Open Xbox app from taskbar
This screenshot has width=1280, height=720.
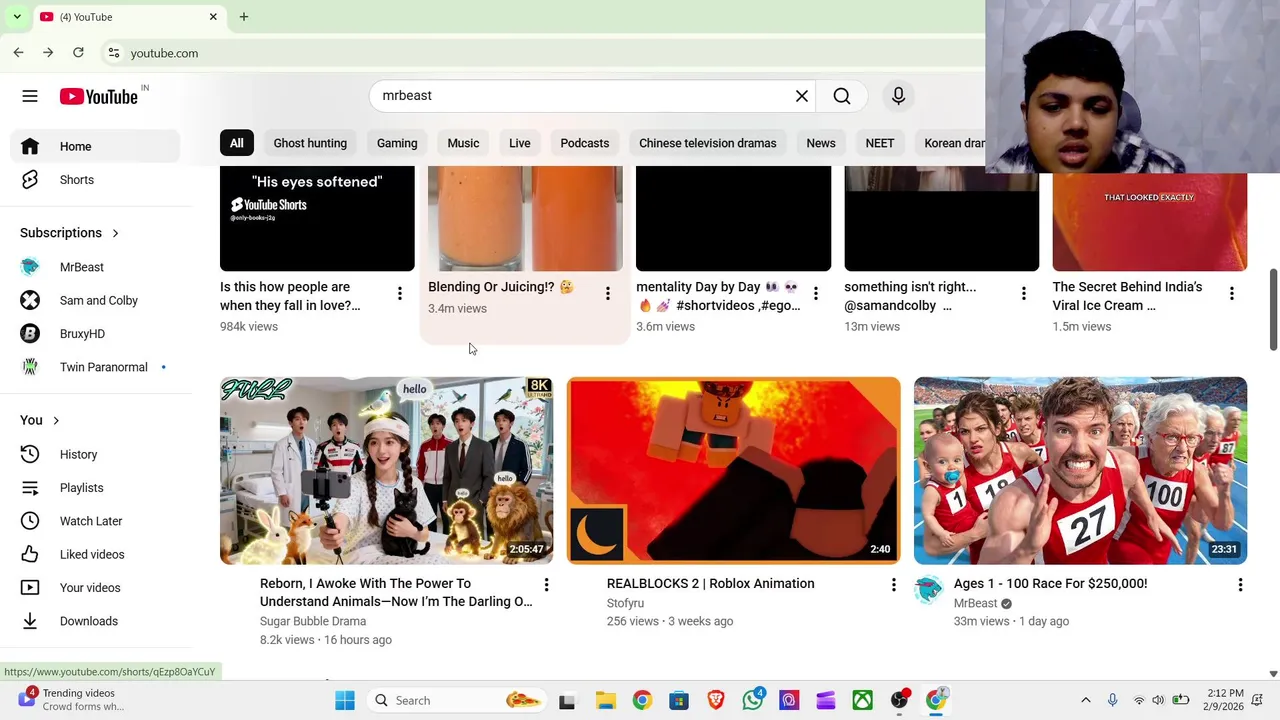(862, 700)
